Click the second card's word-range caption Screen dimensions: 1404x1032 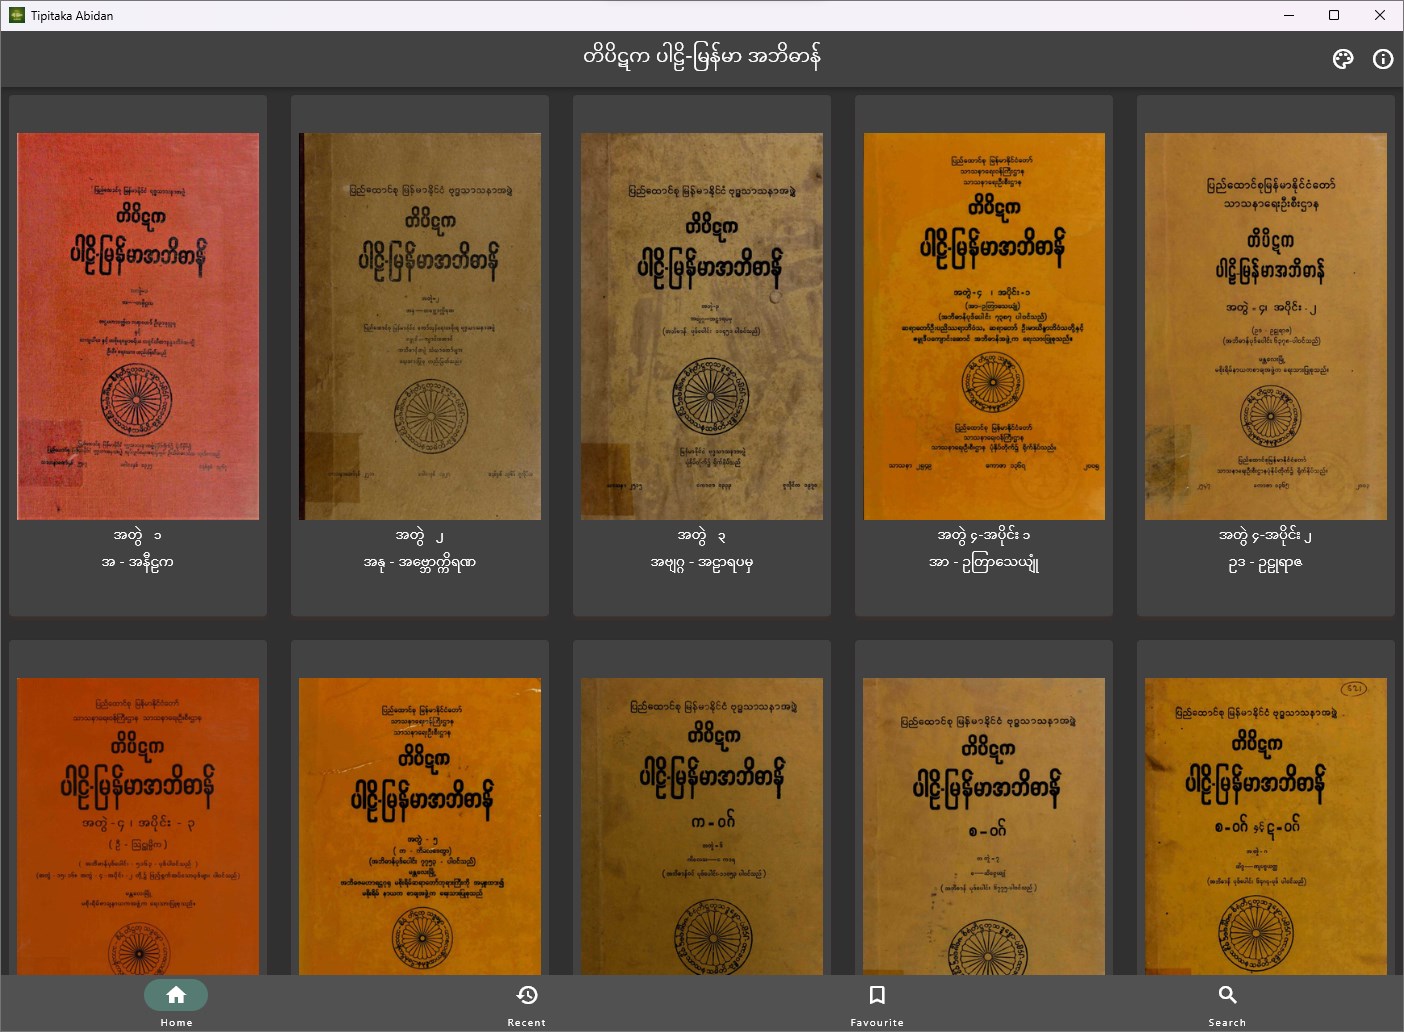click(420, 562)
